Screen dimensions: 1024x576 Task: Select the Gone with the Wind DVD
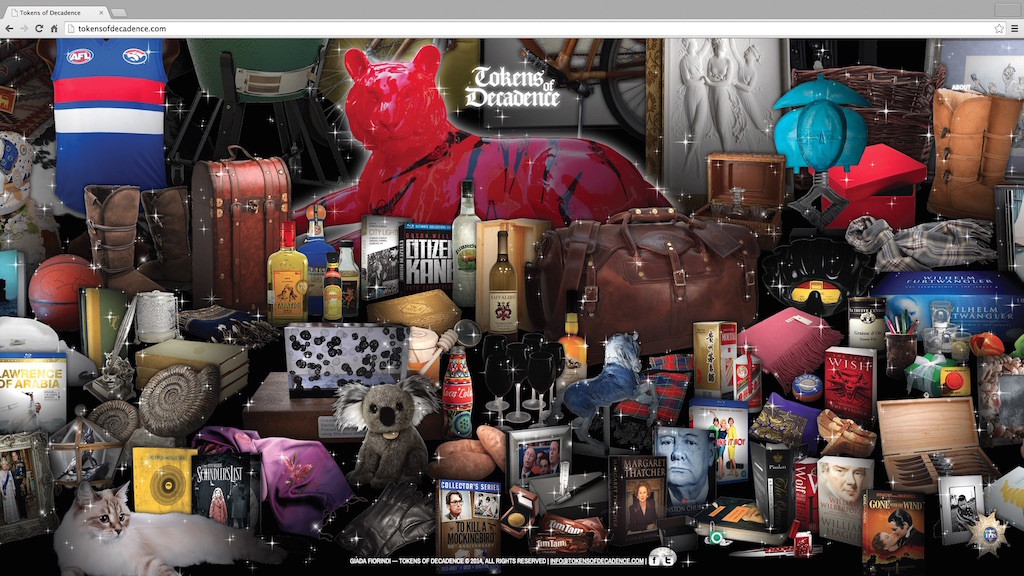coord(893,530)
